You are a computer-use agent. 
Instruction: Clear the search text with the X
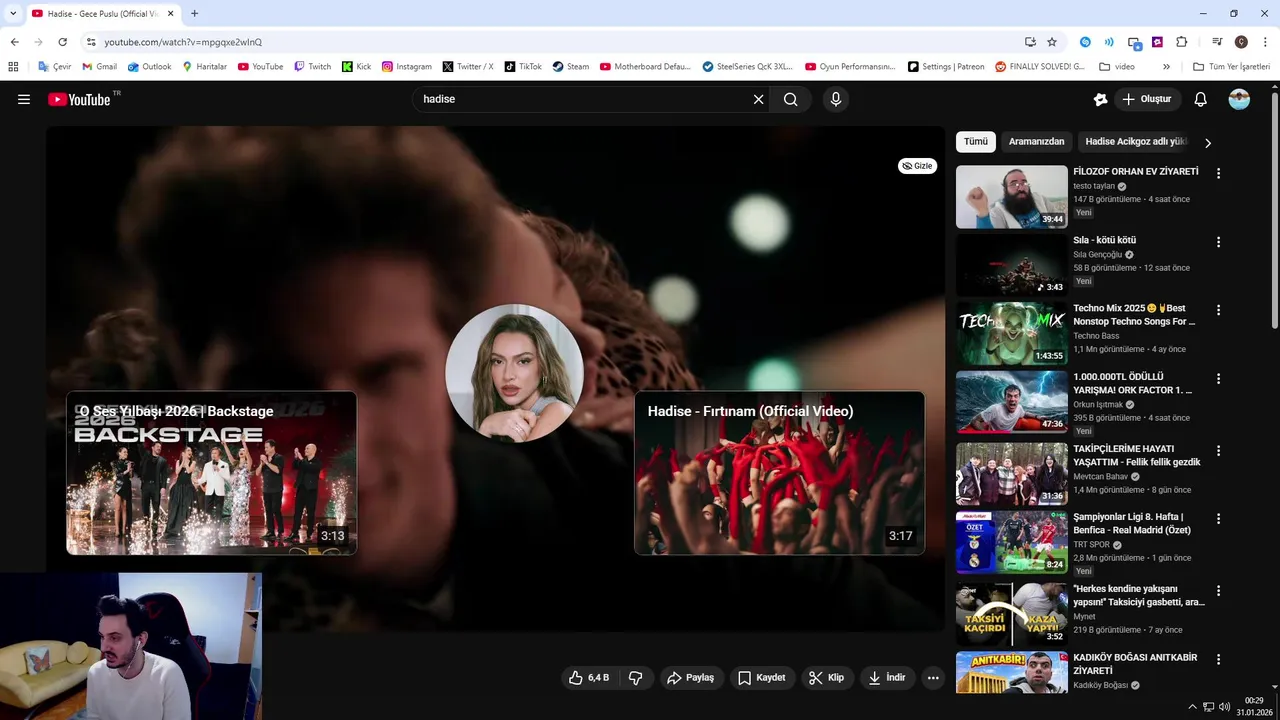[x=758, y=99]
